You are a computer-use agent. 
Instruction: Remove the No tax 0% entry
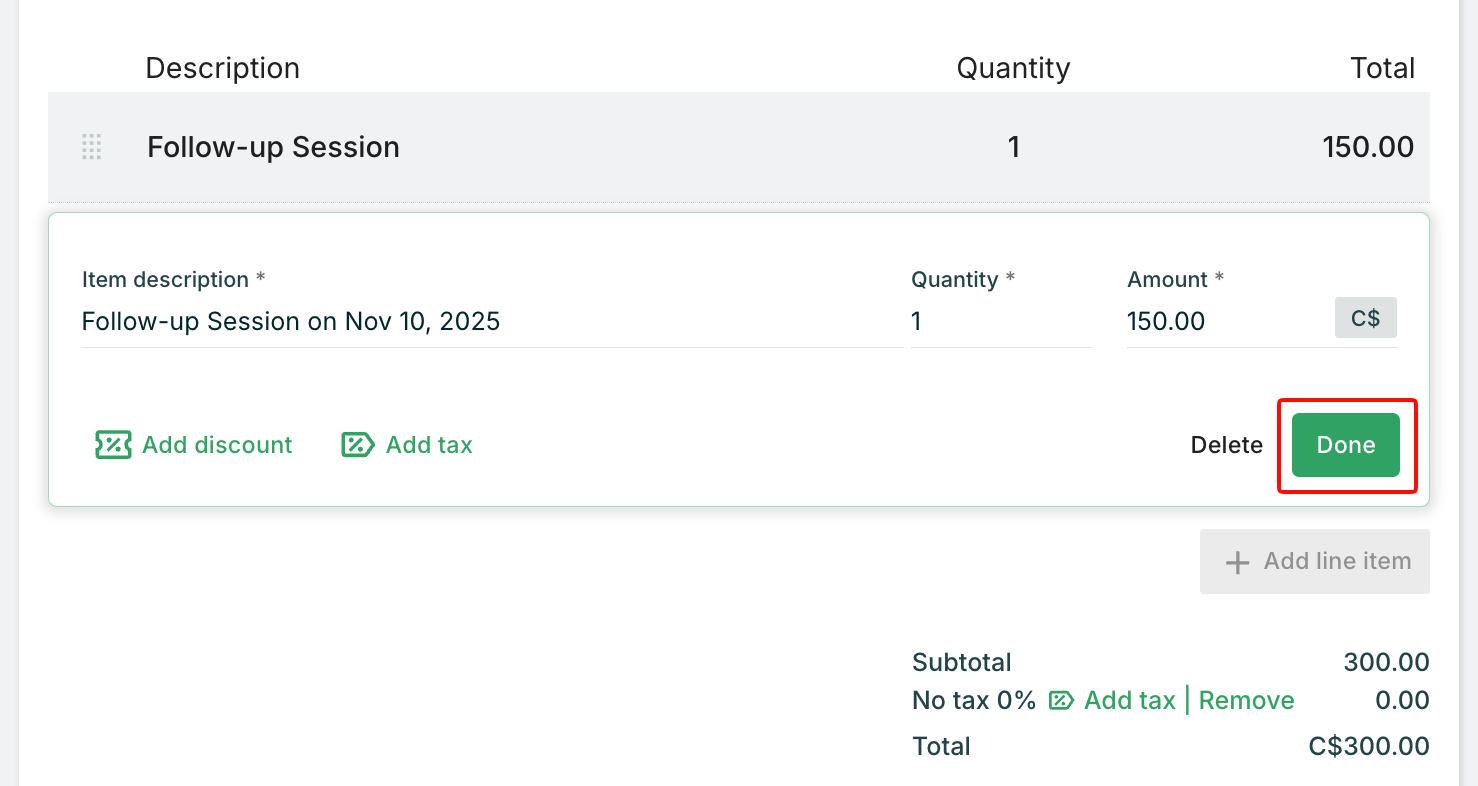[x=1246, y=701]
